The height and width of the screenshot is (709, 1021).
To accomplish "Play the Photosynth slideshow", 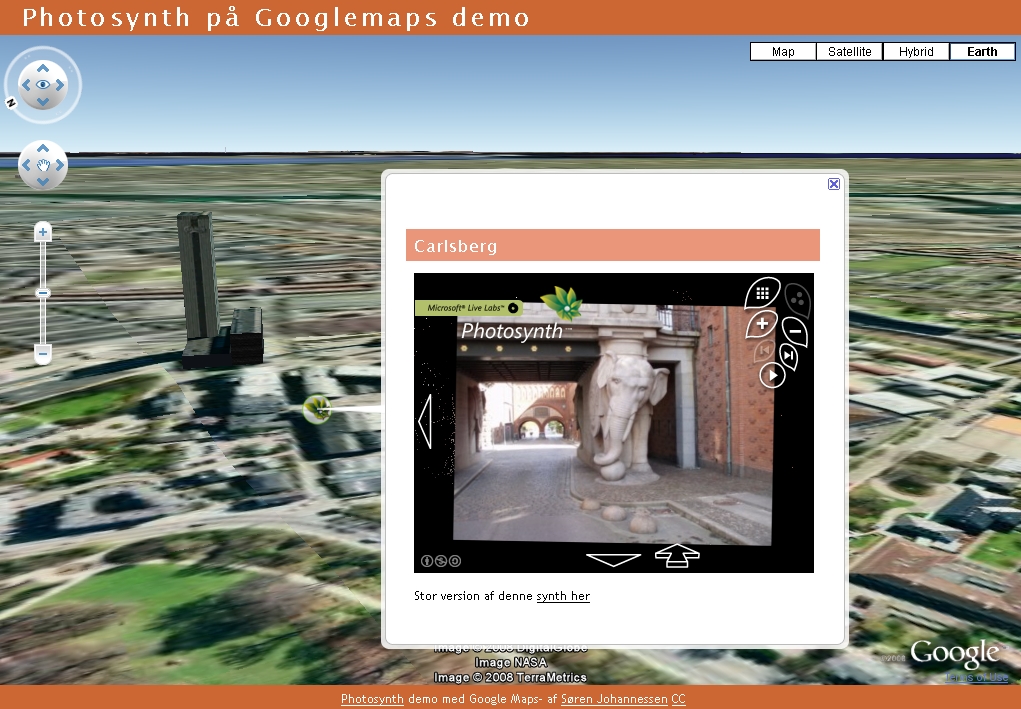I will pos(772,376).
